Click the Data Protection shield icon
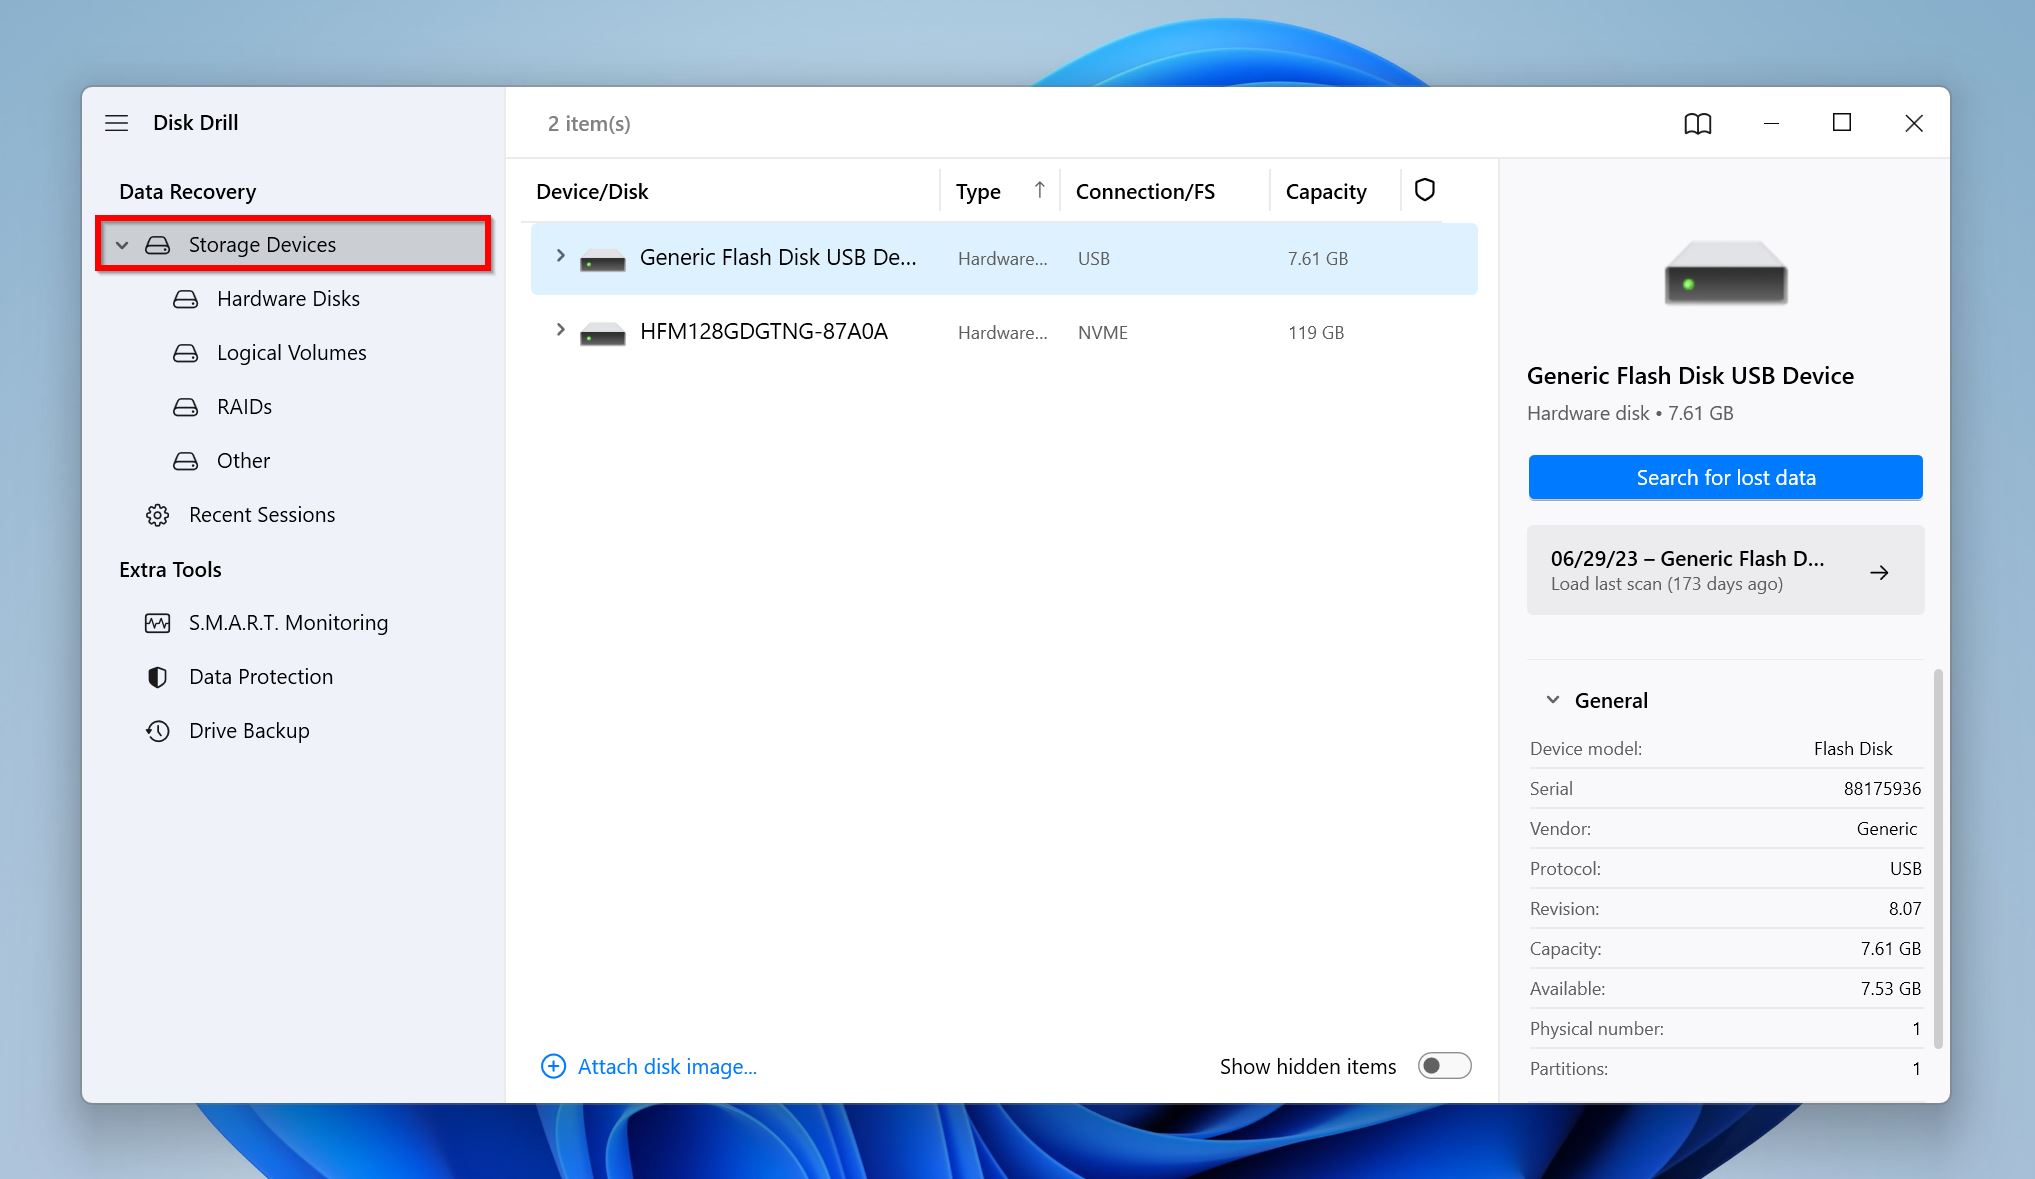Viewport: 2035px width, 1179px height. (x=158, y=677)
